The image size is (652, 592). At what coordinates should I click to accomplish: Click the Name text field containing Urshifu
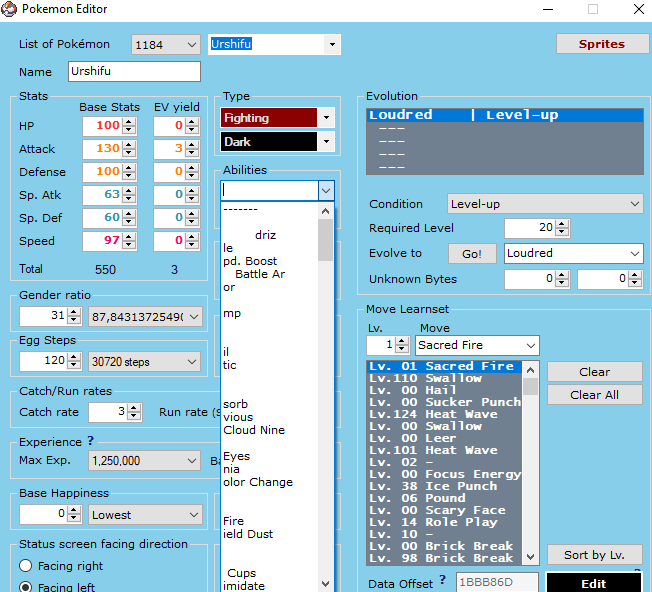click(134, 72)
